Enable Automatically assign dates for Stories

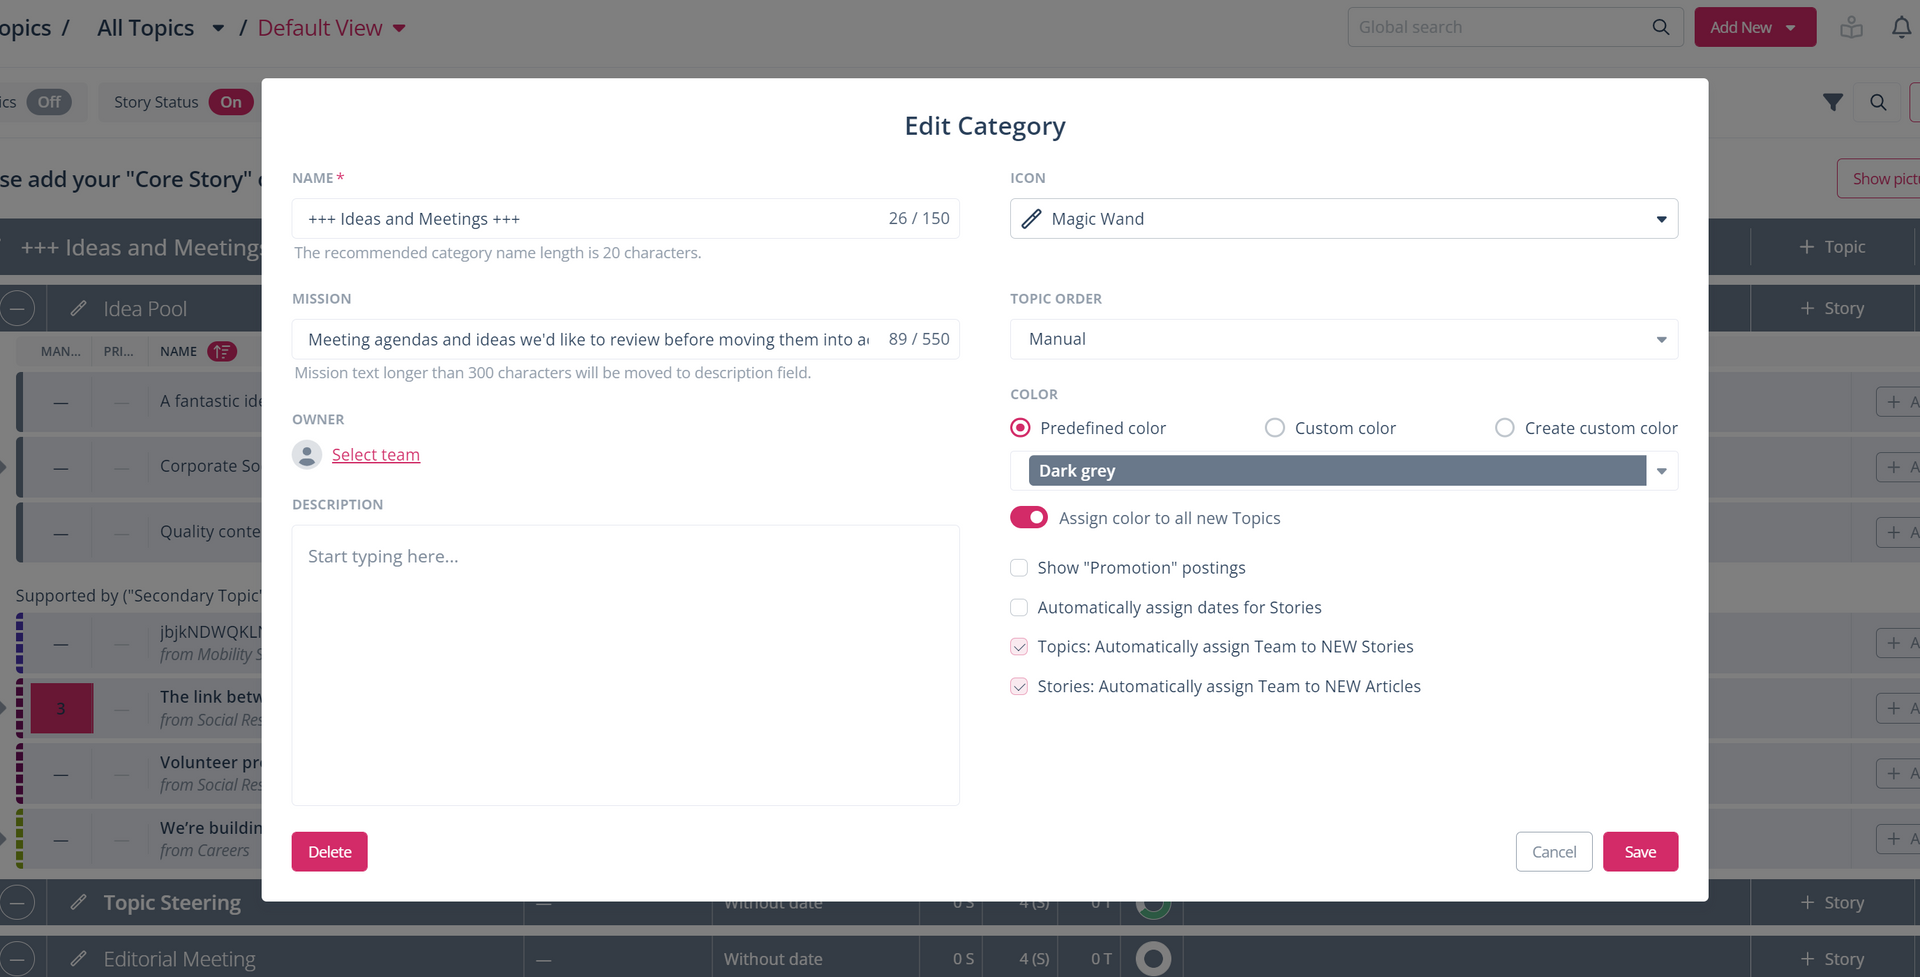[x=1019, y=608]
